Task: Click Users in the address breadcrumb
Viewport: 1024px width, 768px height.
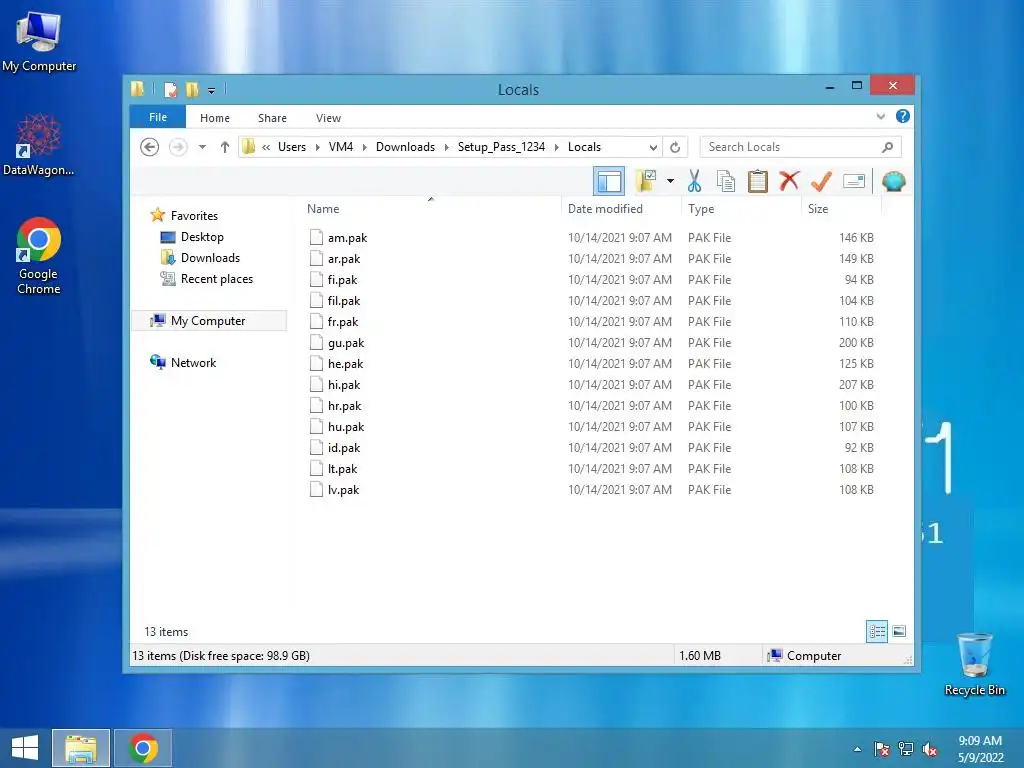Action: click(x=292, y=147)
